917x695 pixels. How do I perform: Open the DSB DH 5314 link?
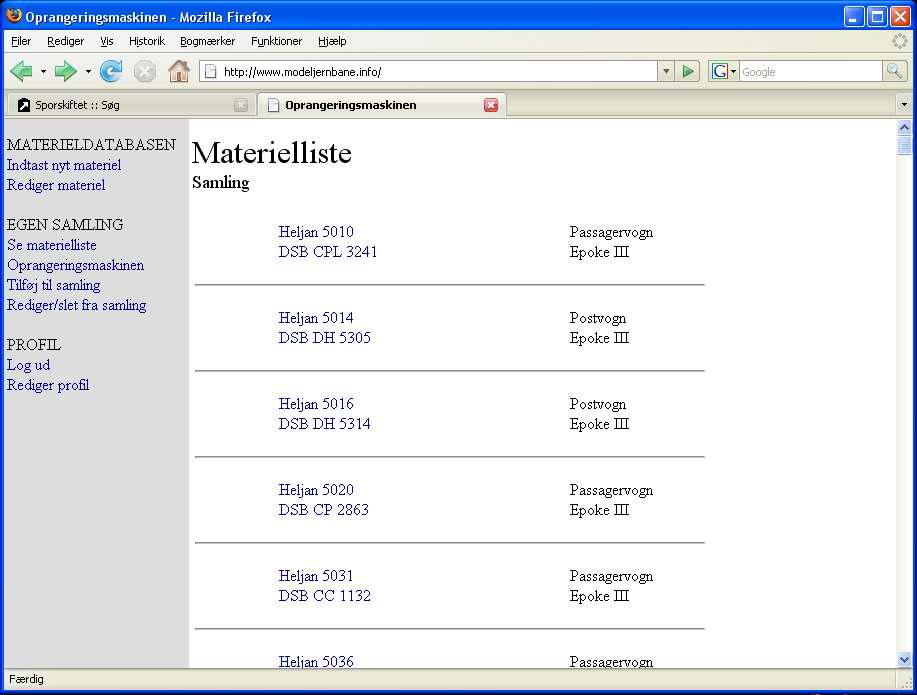pyautogui.click(x=325, y=424)
